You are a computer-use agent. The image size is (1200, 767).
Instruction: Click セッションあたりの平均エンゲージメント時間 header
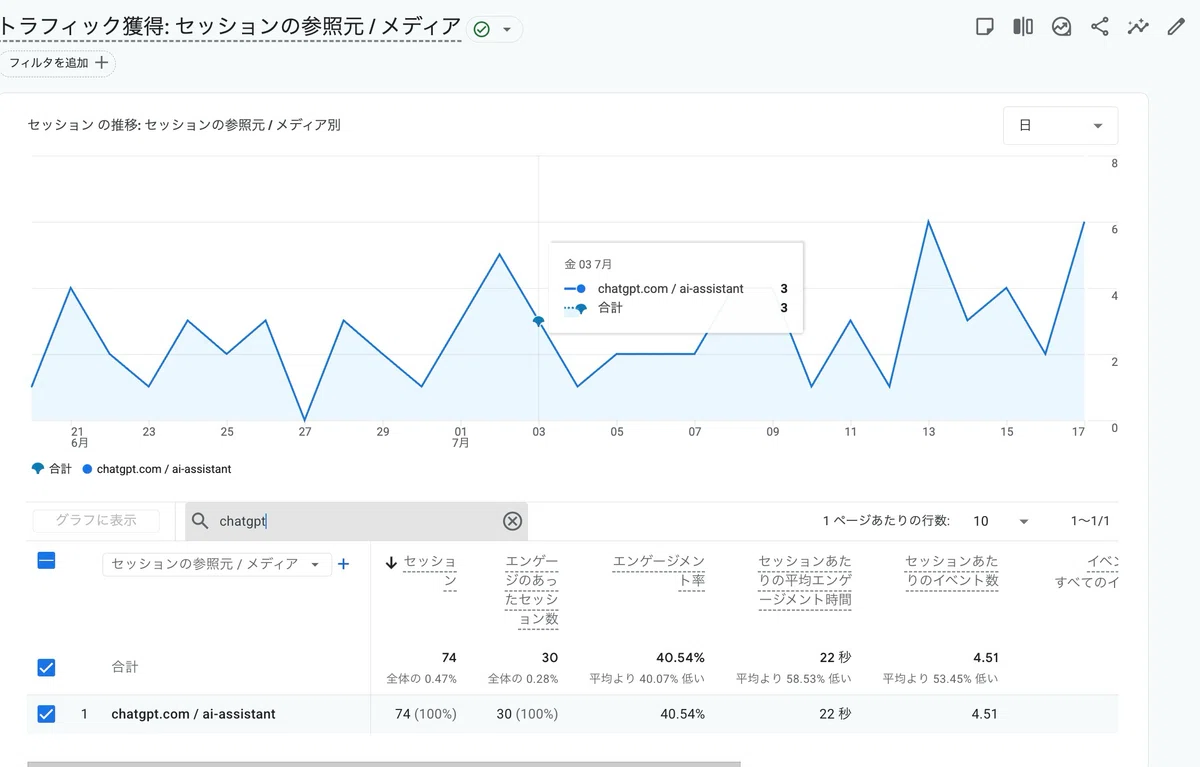click(805, 581)
